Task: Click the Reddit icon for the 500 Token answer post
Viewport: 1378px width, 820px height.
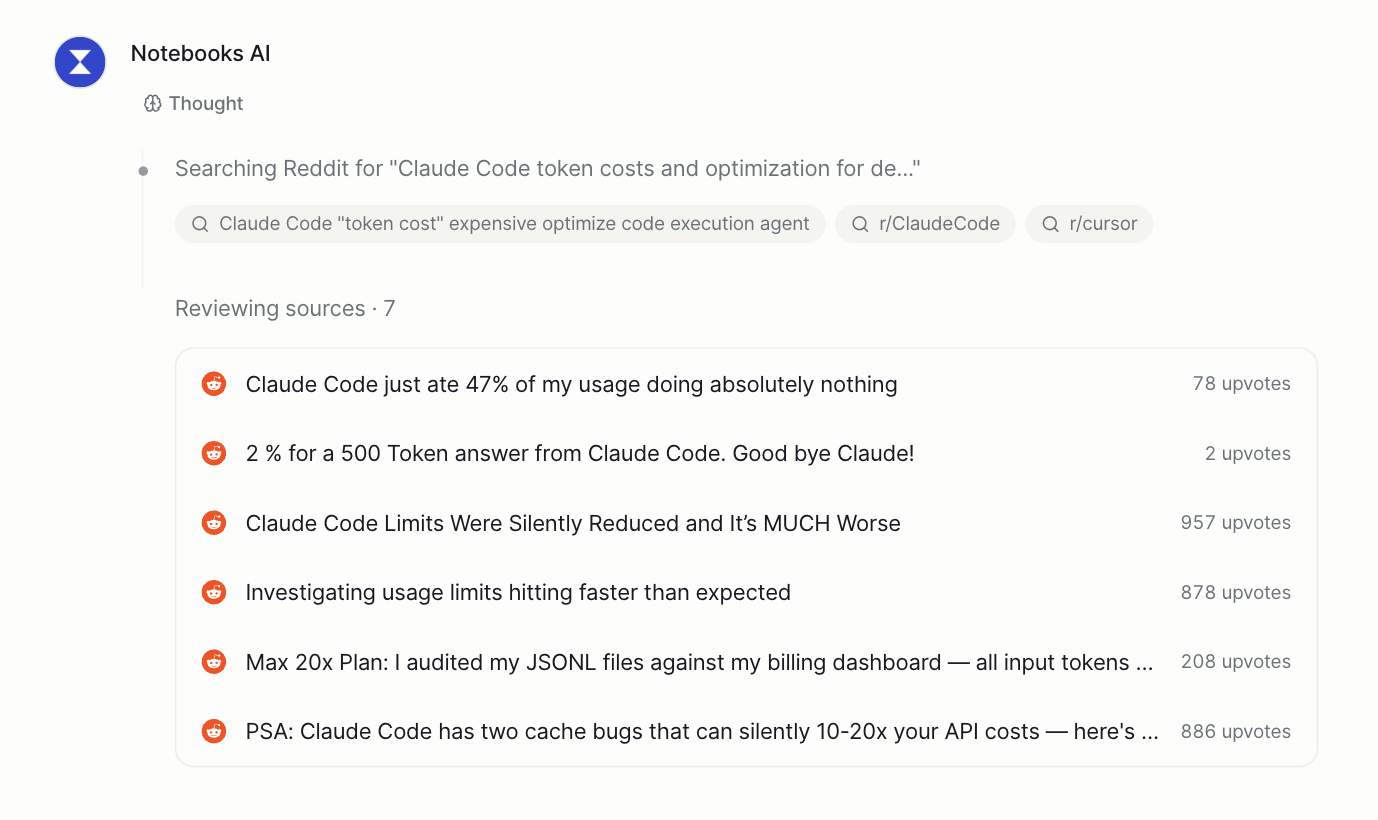Action: (214, 454)
